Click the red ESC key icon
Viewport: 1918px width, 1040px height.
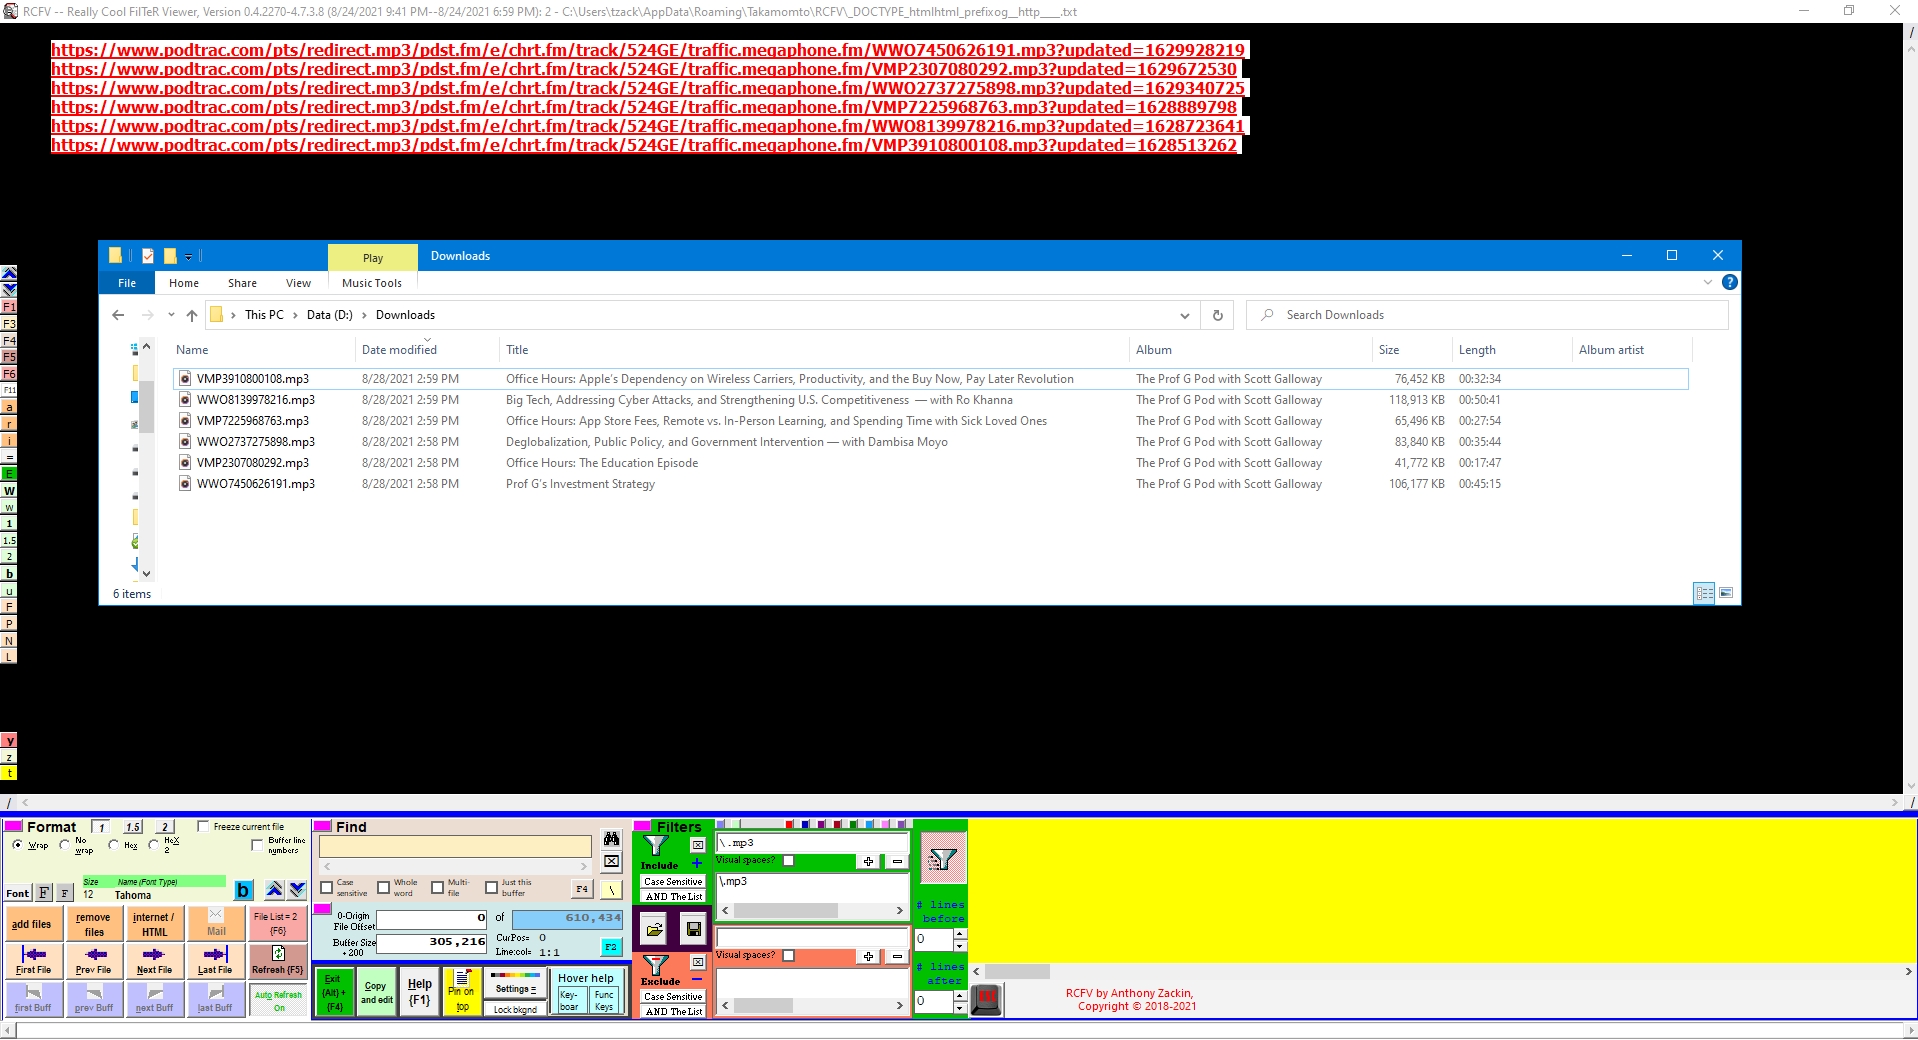click(987, 999)
